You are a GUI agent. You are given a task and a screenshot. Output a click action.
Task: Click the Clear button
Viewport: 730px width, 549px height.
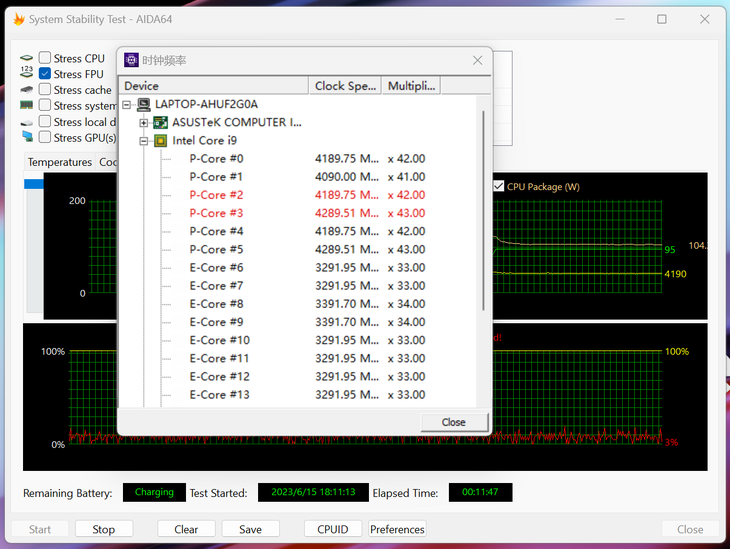point(186,529)
